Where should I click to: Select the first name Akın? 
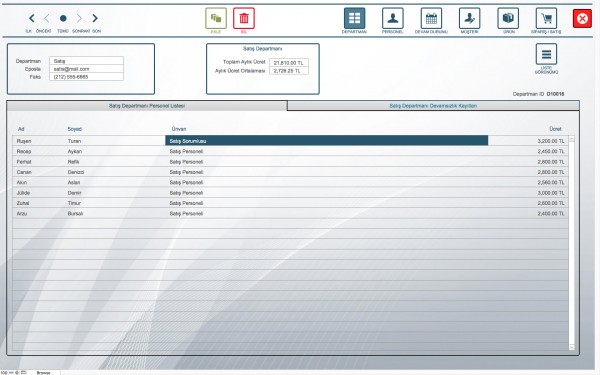[22, 183]
